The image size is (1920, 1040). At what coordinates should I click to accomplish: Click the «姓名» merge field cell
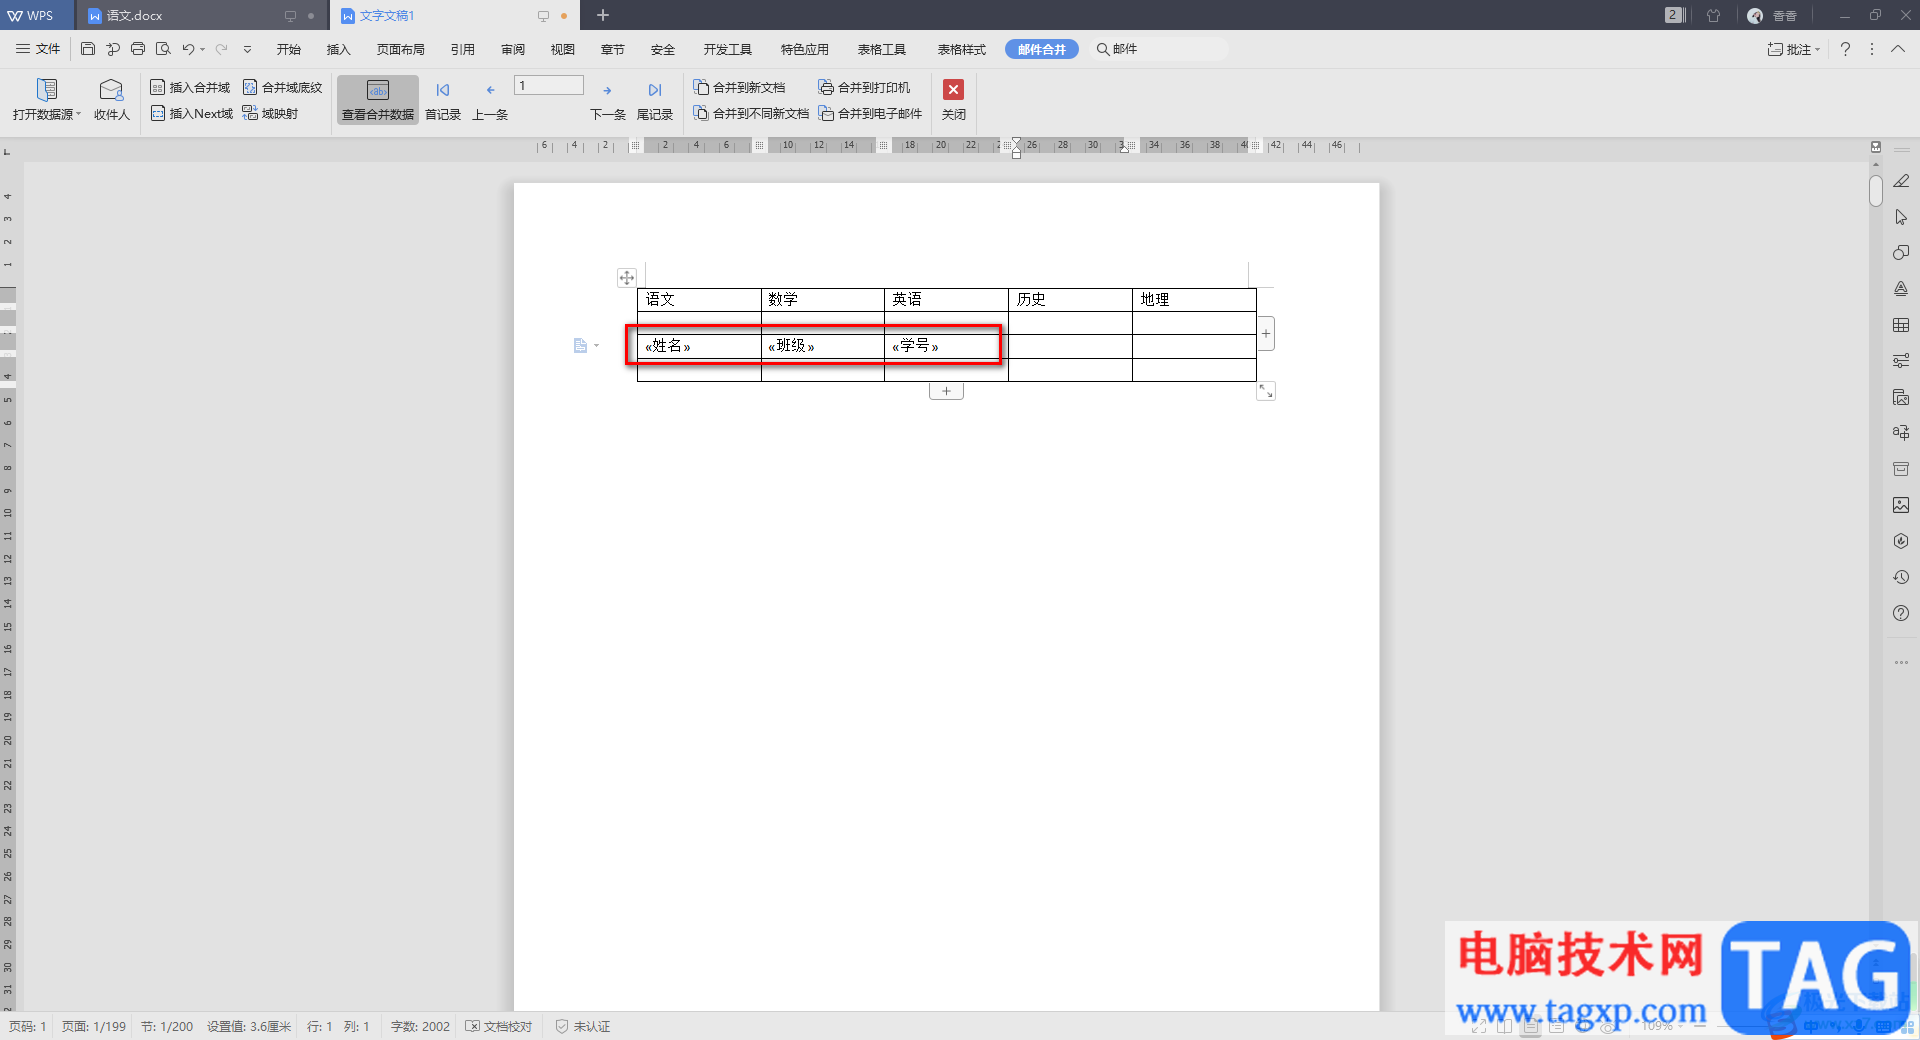click(699, 346)
